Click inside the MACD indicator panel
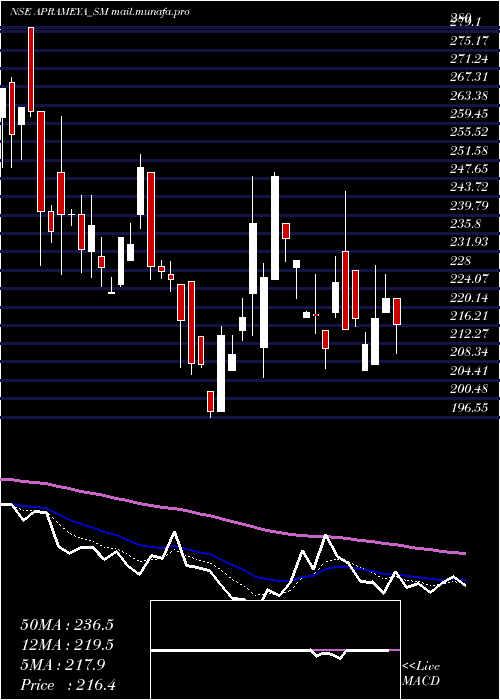The height and width of the screenshot is (700, 500). (x=275, y=650)
